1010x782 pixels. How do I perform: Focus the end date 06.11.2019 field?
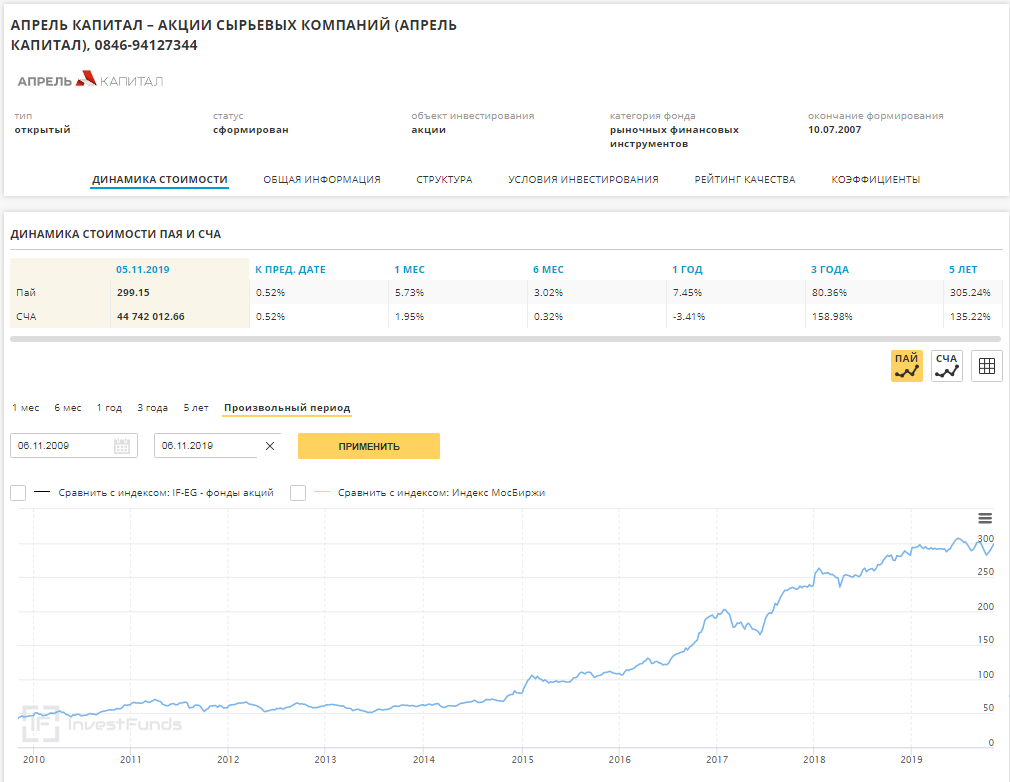[205, 446]
